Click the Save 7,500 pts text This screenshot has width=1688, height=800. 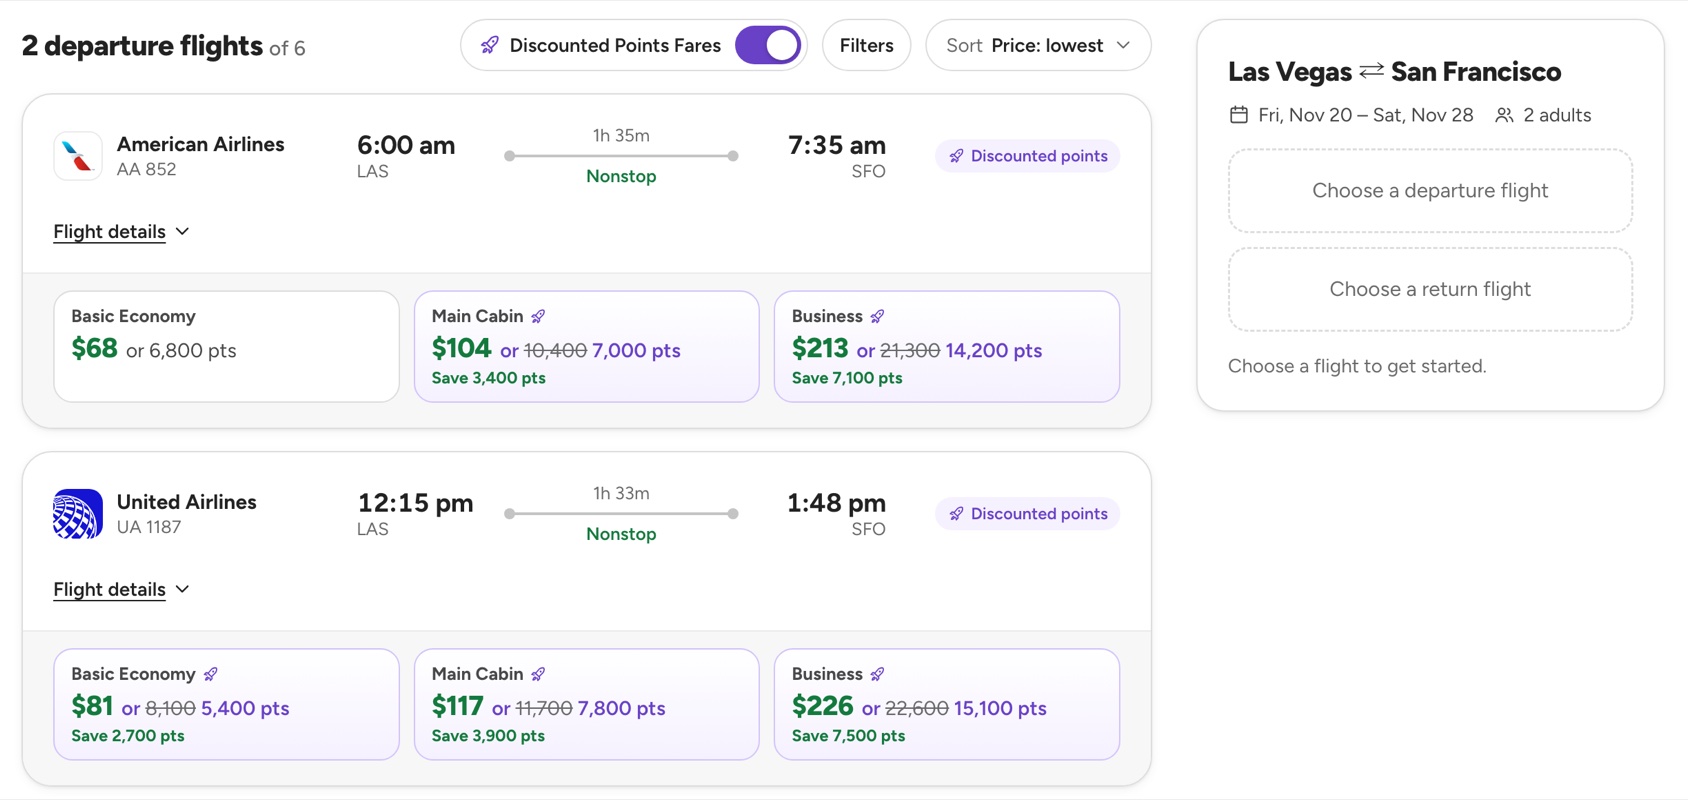pyautogui.click(x=848, y=736)
